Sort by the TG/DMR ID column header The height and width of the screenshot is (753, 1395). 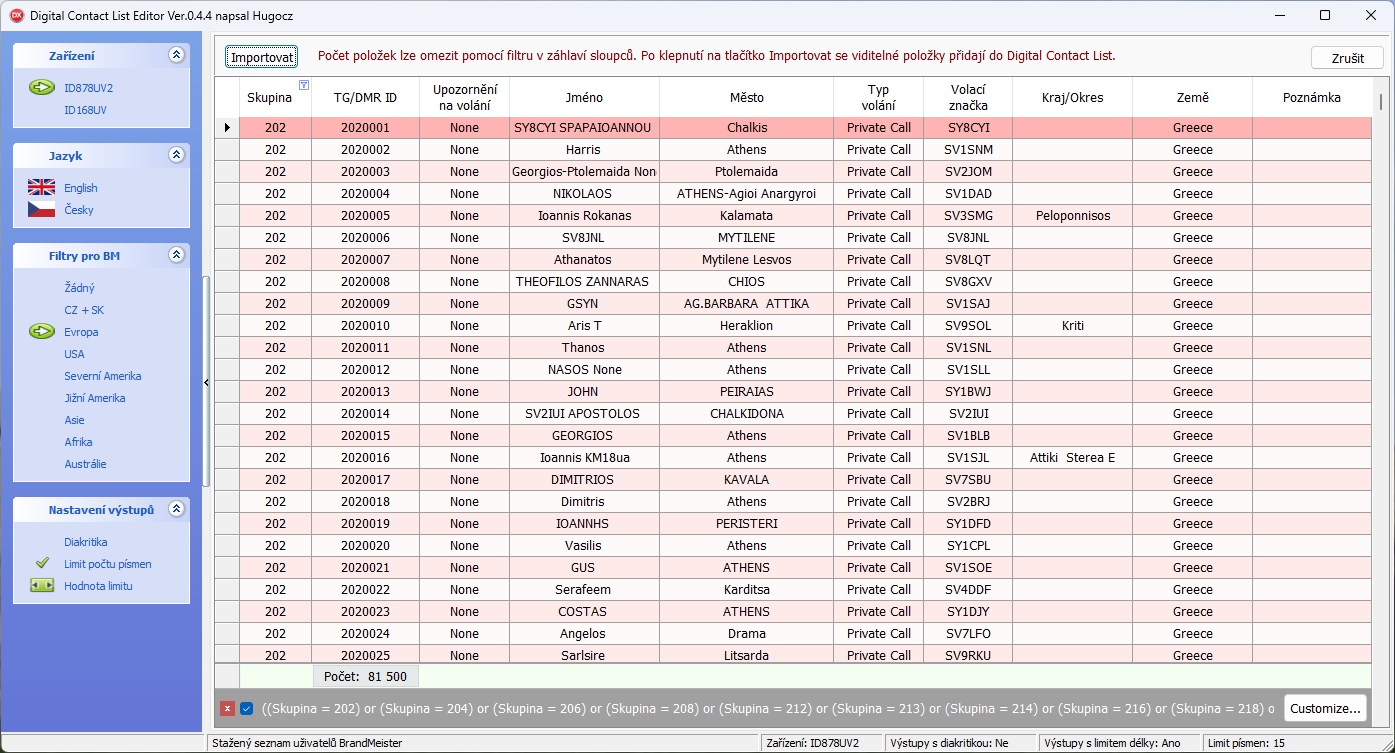coord(365,97)
